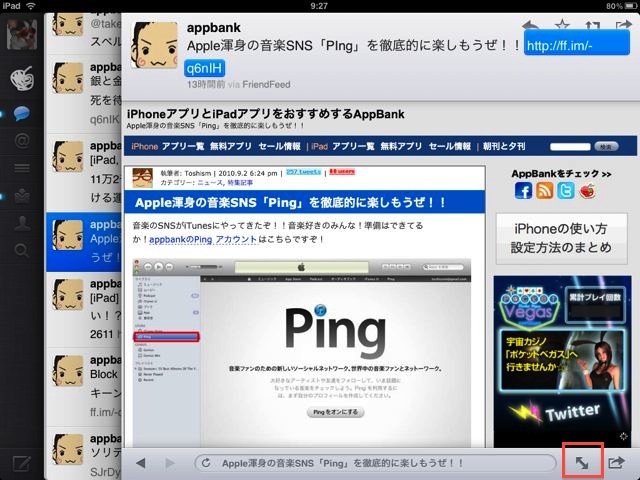Screen dimensions: 640x480
Task: Go forward in the web browser
Action: 170,463
